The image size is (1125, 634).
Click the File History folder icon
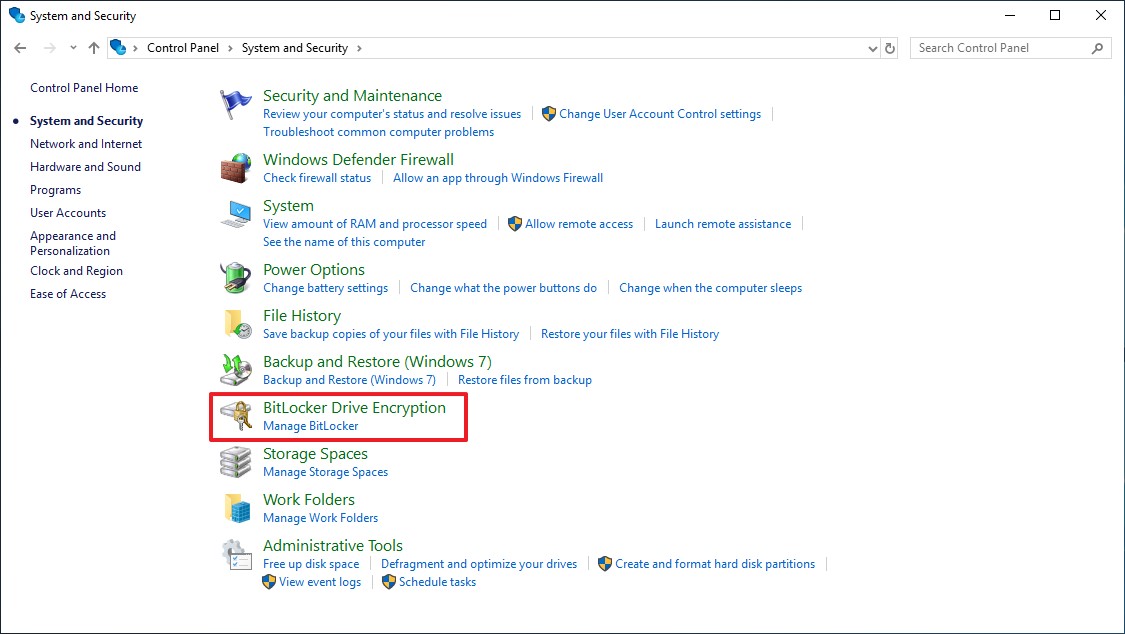tap(236, 324)
